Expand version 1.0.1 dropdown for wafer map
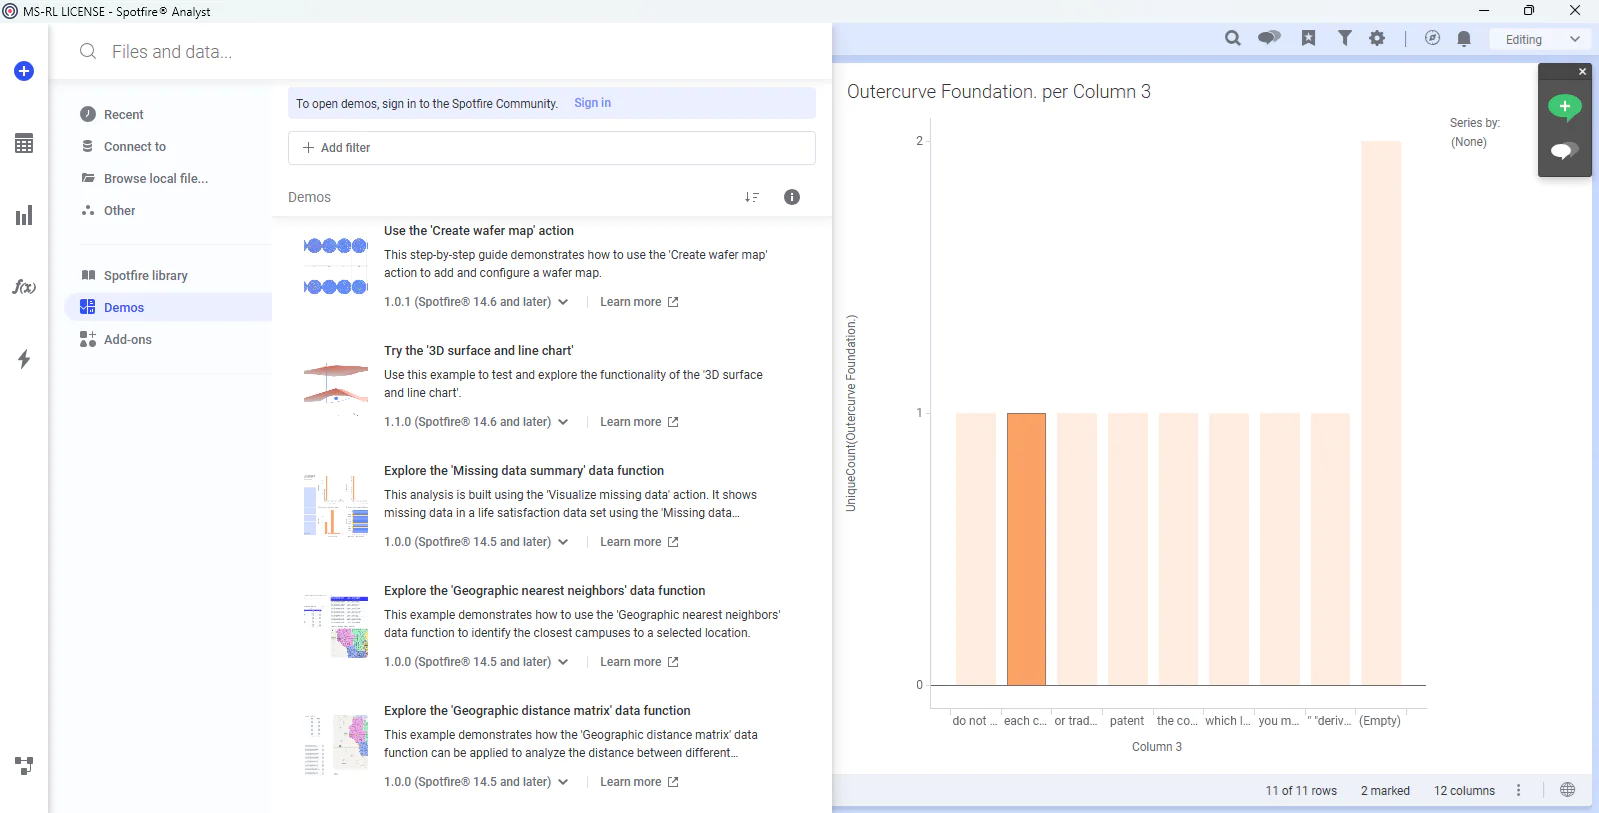 [x=563, y=302]
